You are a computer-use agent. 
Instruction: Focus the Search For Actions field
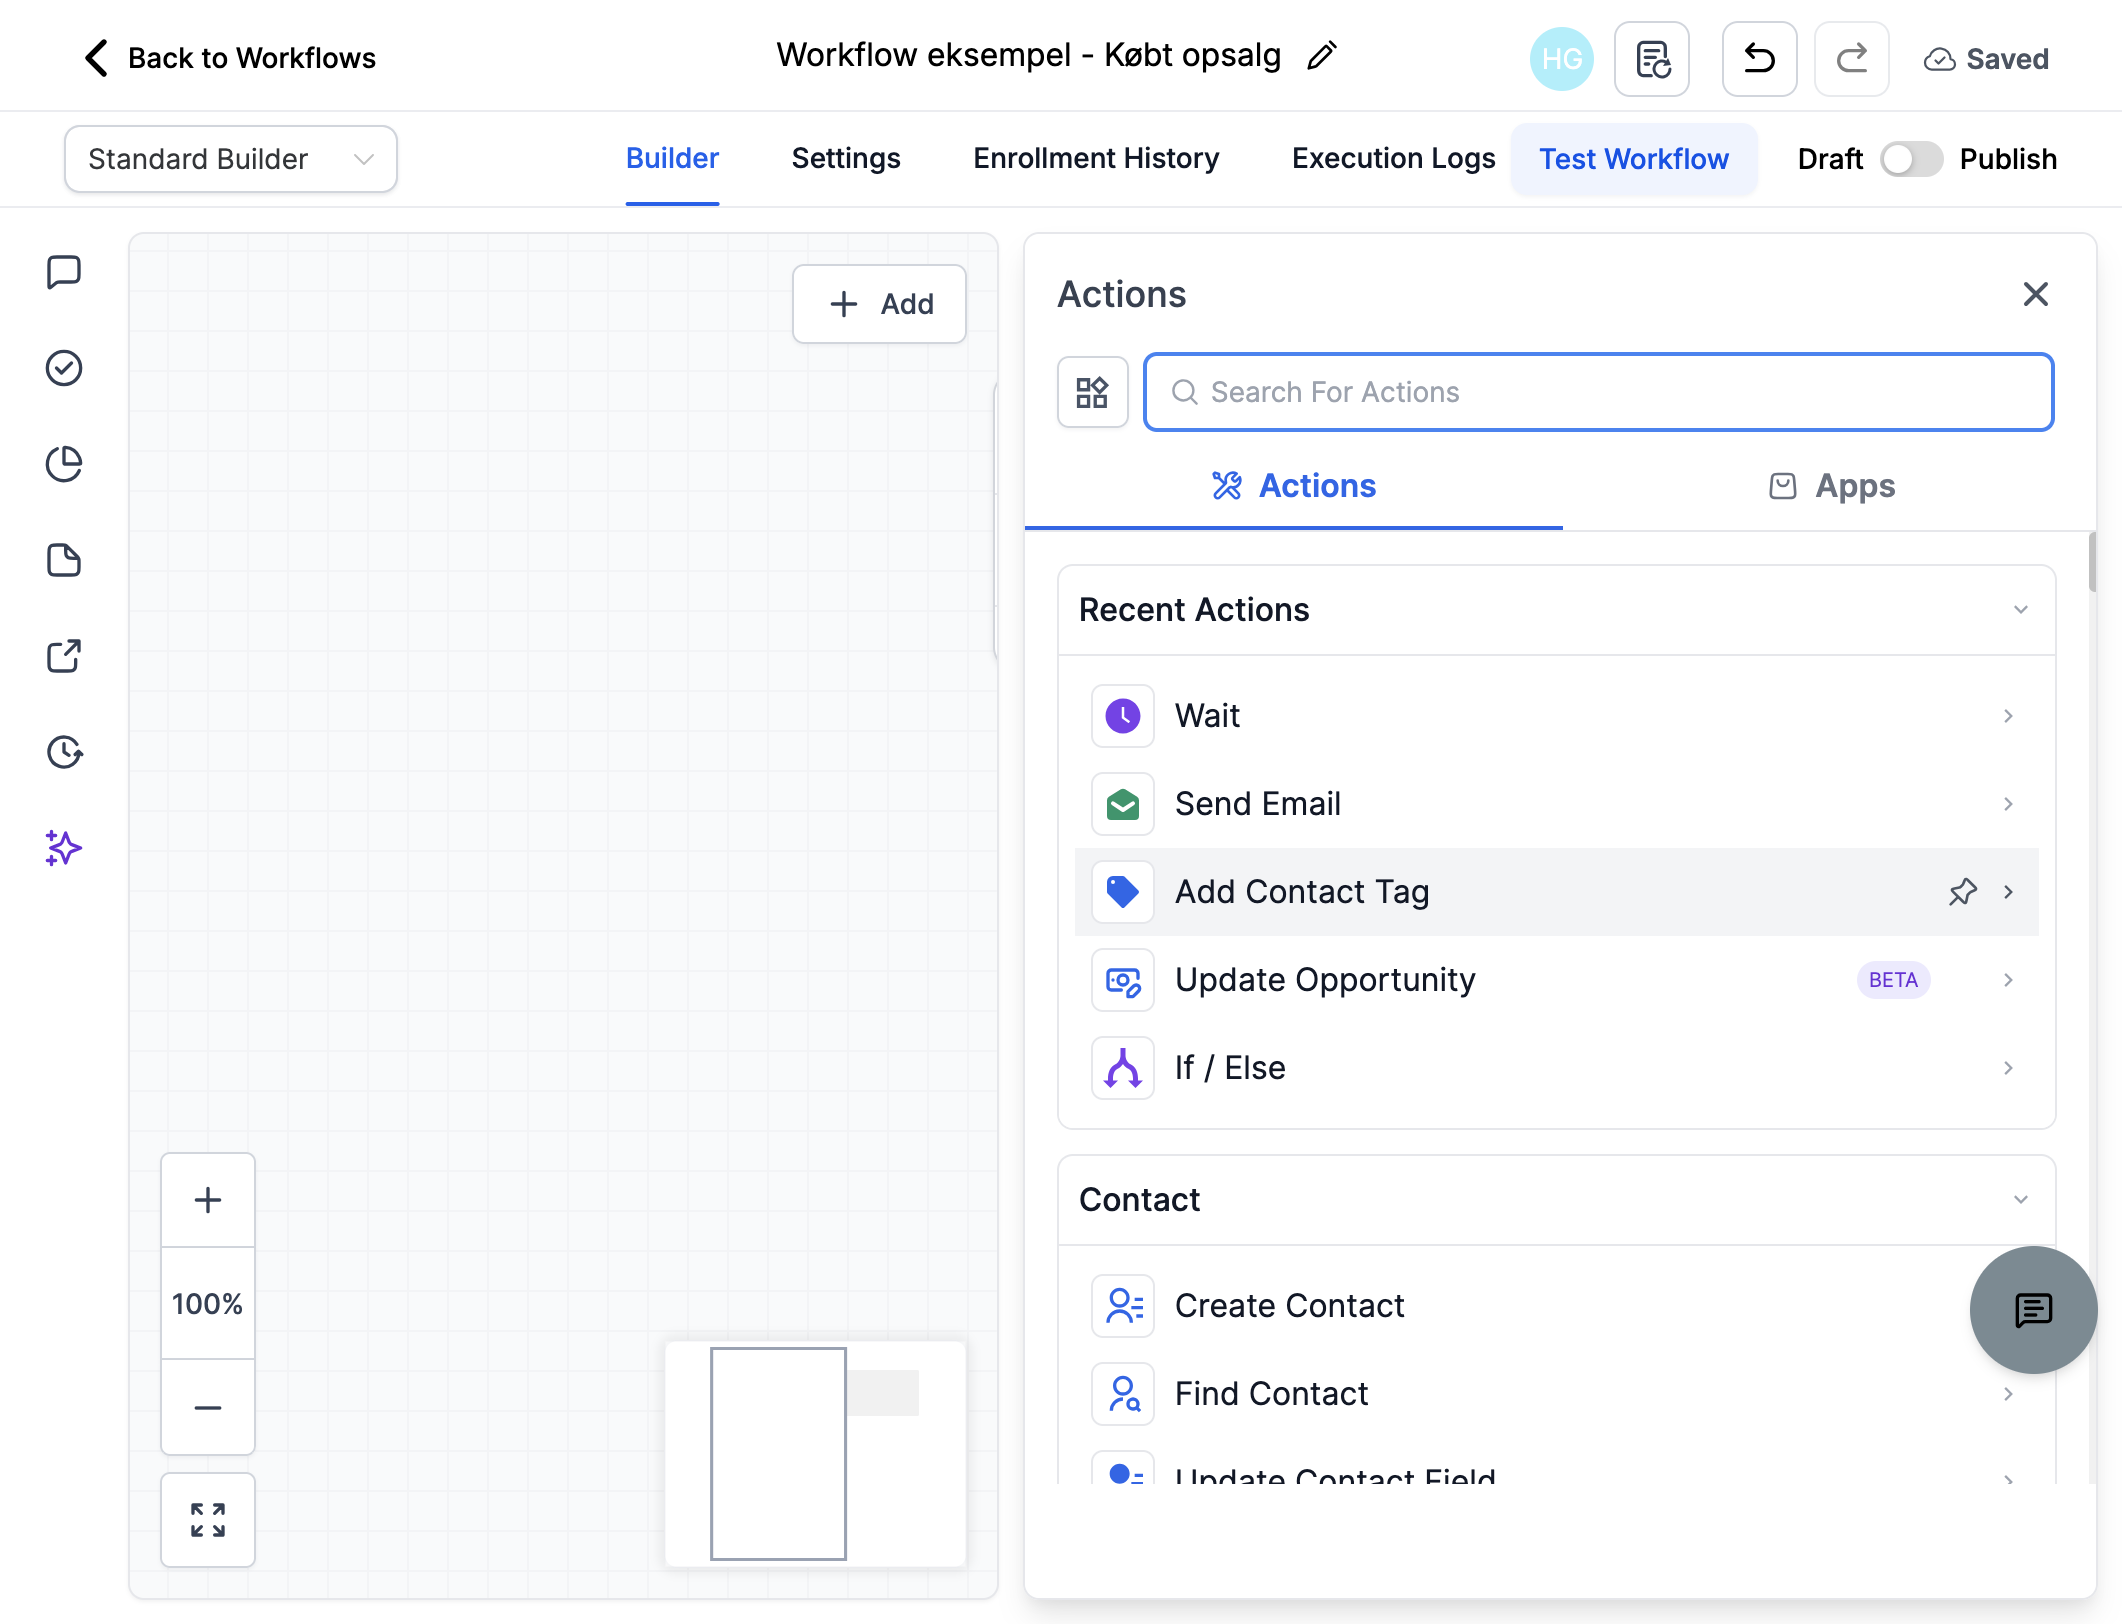click(x=1598, y=392)
